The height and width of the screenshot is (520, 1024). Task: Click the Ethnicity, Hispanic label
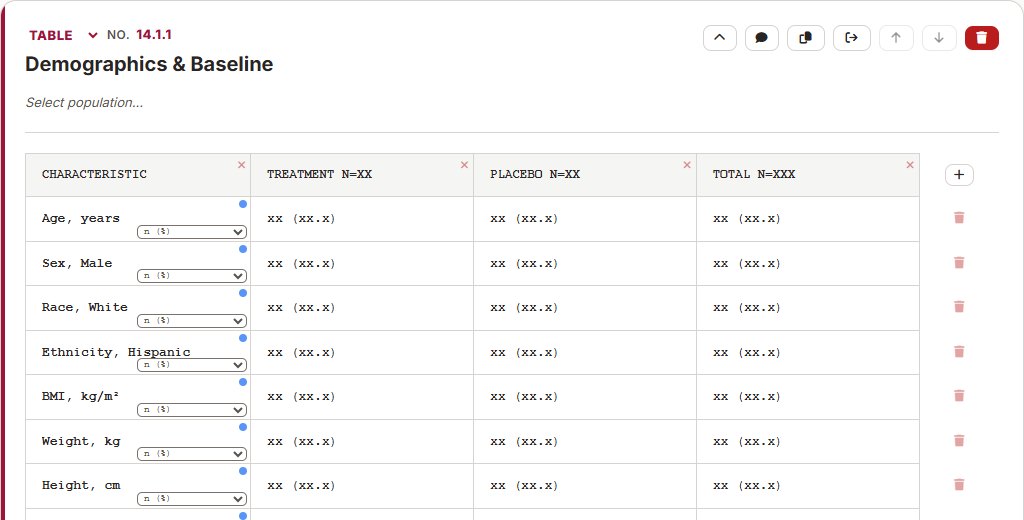pos(116,352)
